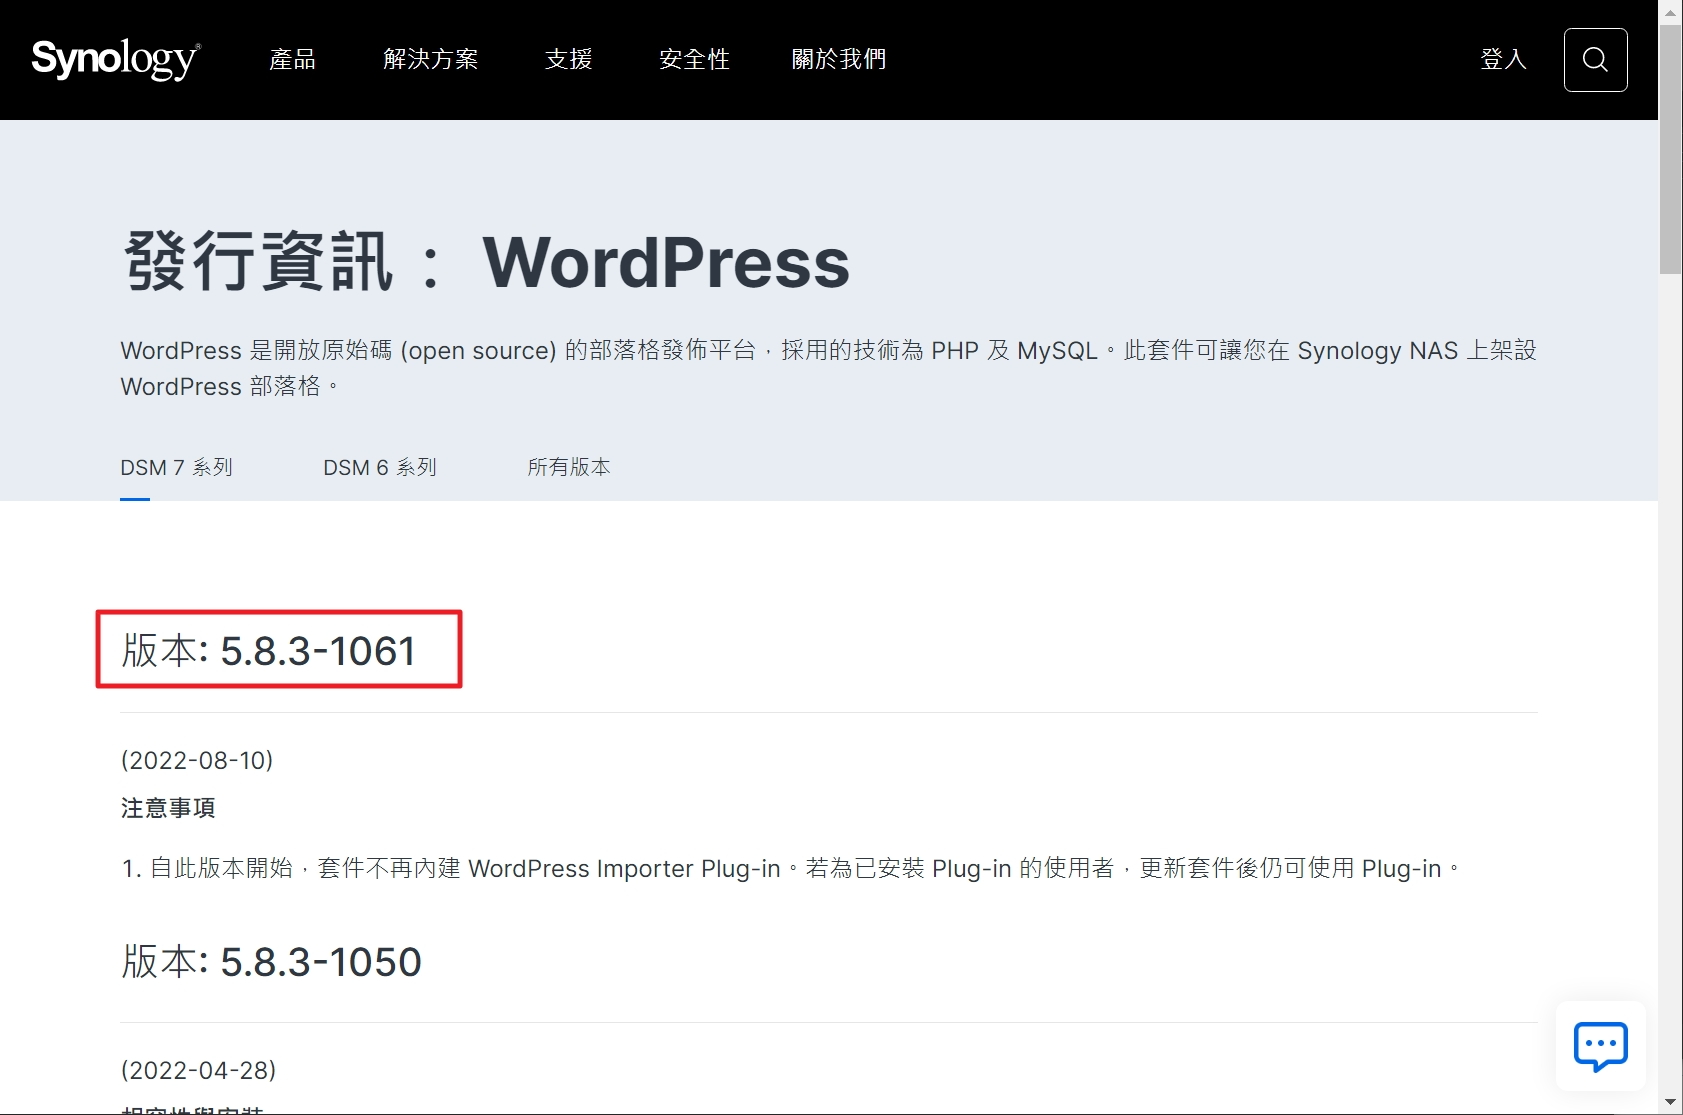Click the 版本: 5.8.3-1061 heading
The height and width of the screenshot is (1115, 1683).
(x=268, y=651)
